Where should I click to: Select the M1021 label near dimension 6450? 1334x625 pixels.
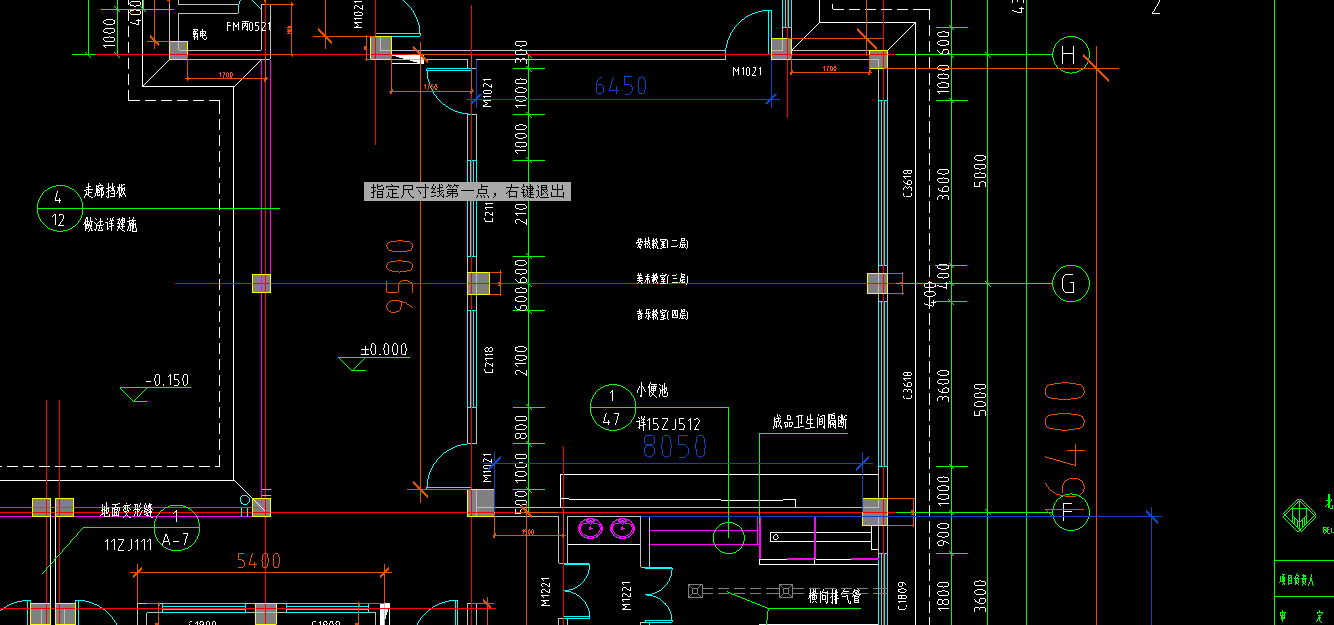(x=747, y=71)
